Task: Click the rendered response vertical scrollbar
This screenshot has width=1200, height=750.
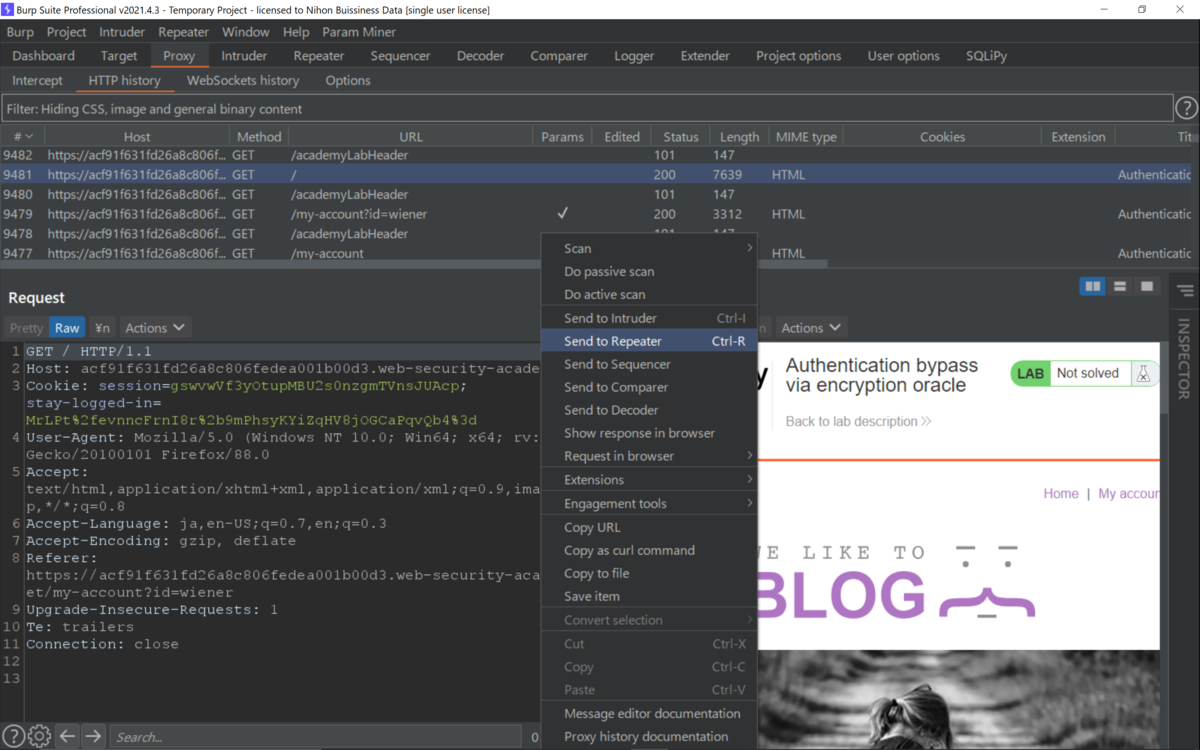Action: [x=1165, y=380]
